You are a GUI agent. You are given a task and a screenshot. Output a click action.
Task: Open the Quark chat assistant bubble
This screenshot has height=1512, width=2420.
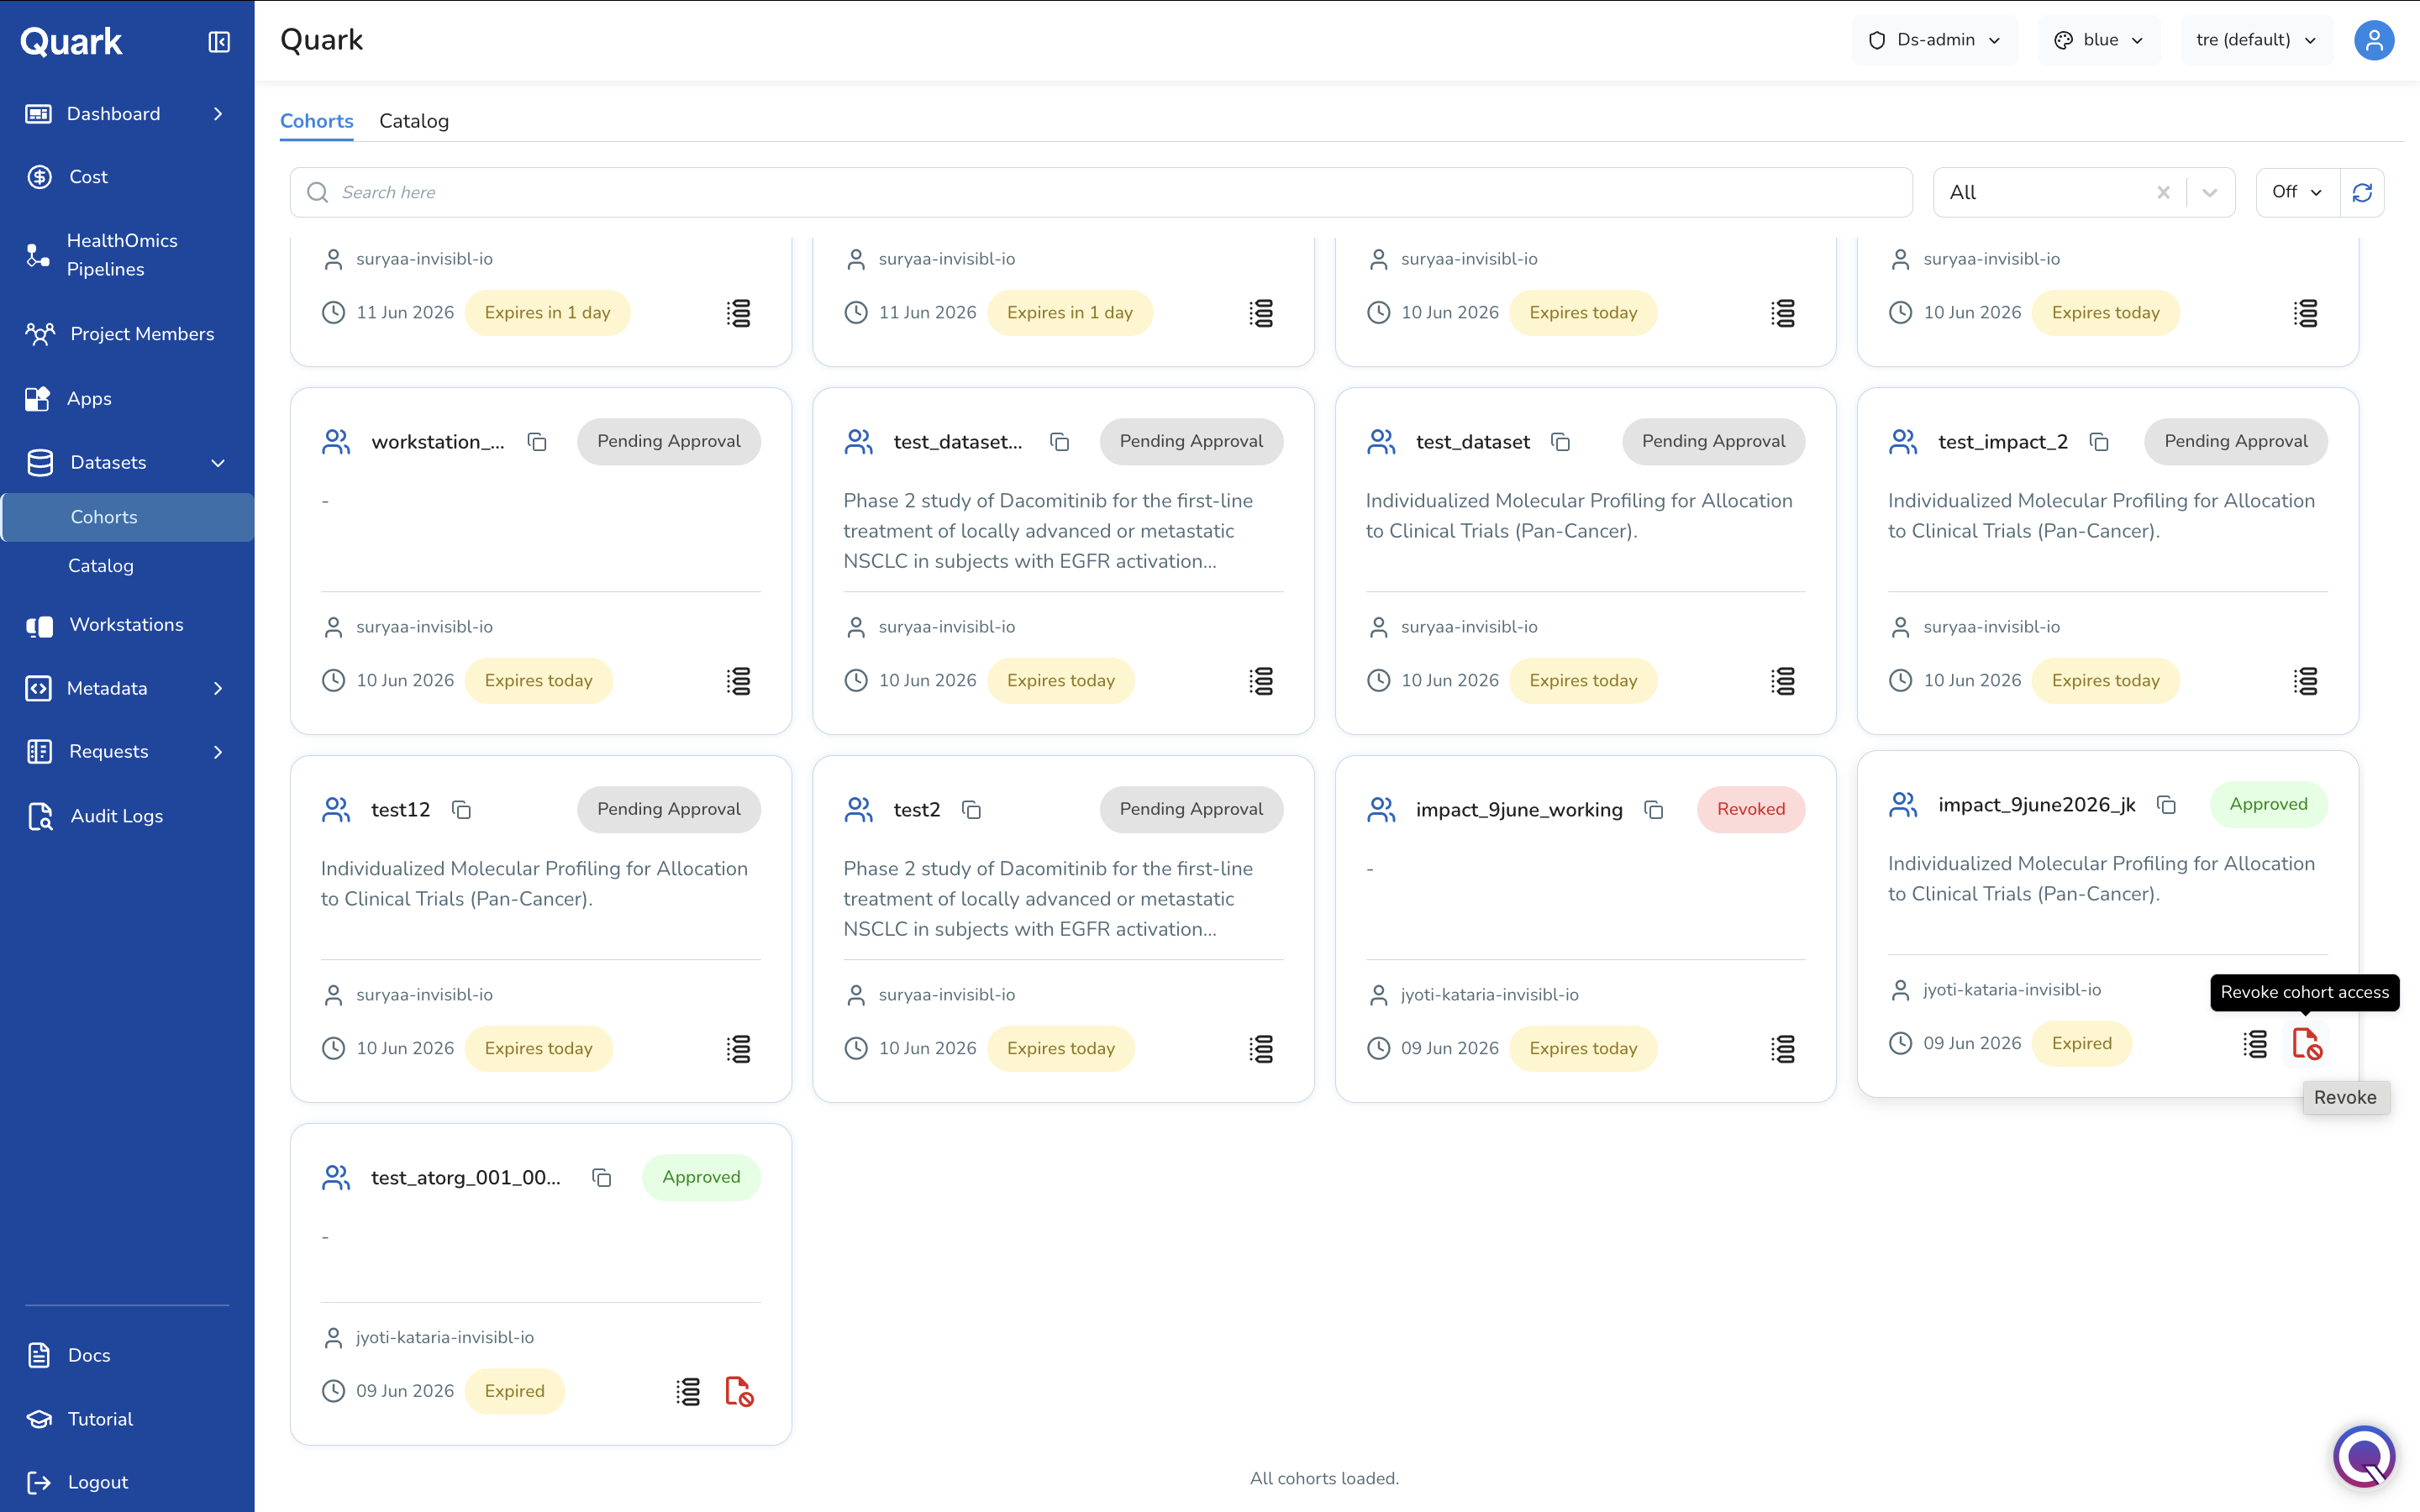pos(2364,1456)
